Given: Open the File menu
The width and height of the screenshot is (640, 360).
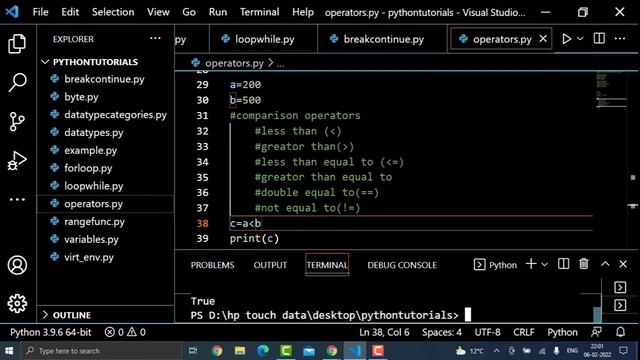Looking at the screenshot, I should [x=40, y=12].
